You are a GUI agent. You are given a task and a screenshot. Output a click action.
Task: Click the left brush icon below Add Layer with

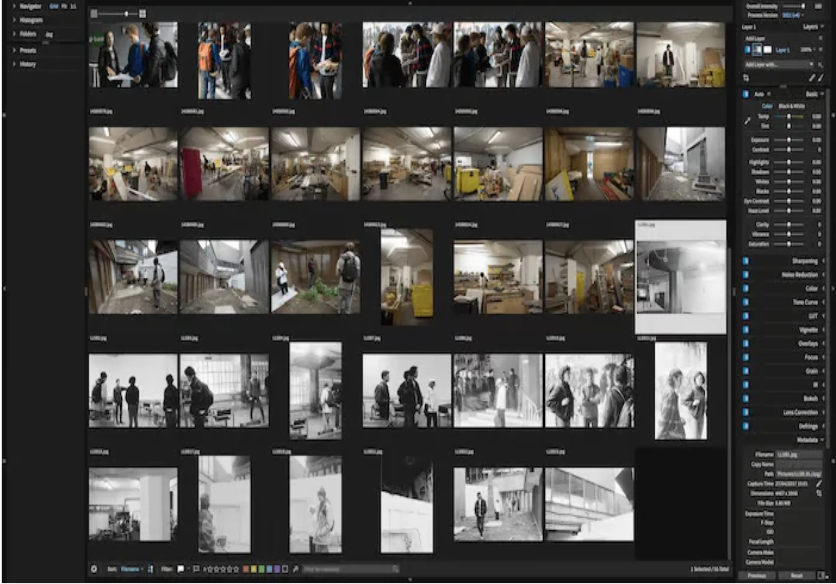(811, 78)
